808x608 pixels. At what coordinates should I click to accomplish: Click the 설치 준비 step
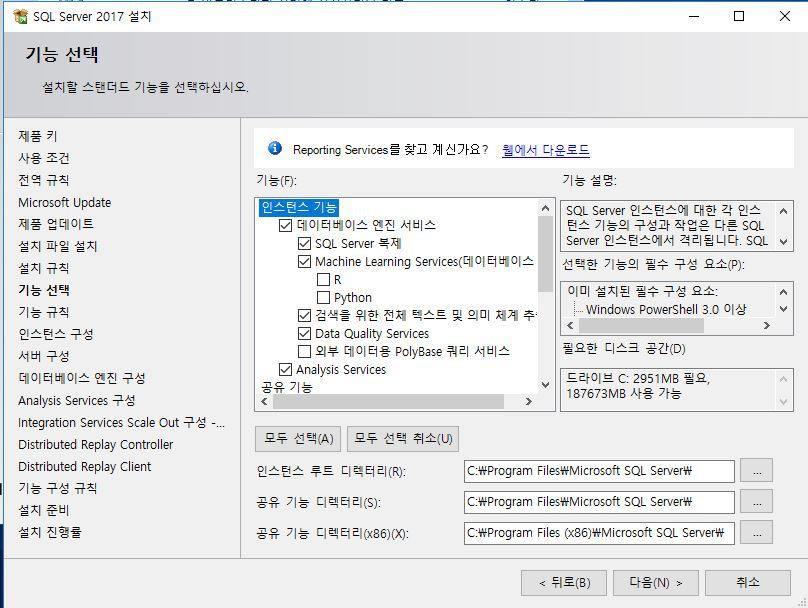coord(44,510)
